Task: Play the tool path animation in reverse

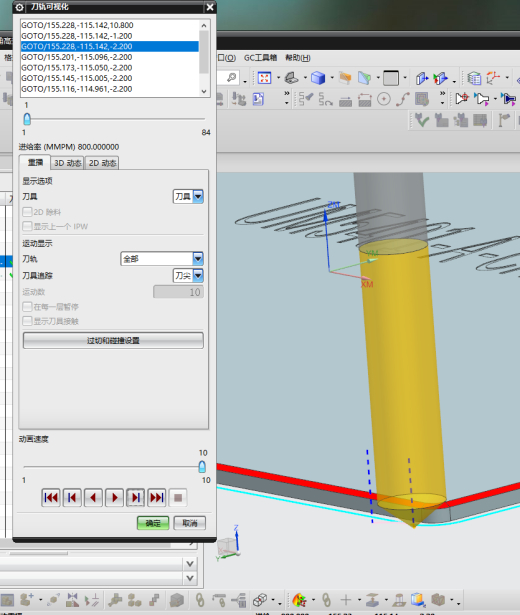Action: click(93, 498)
